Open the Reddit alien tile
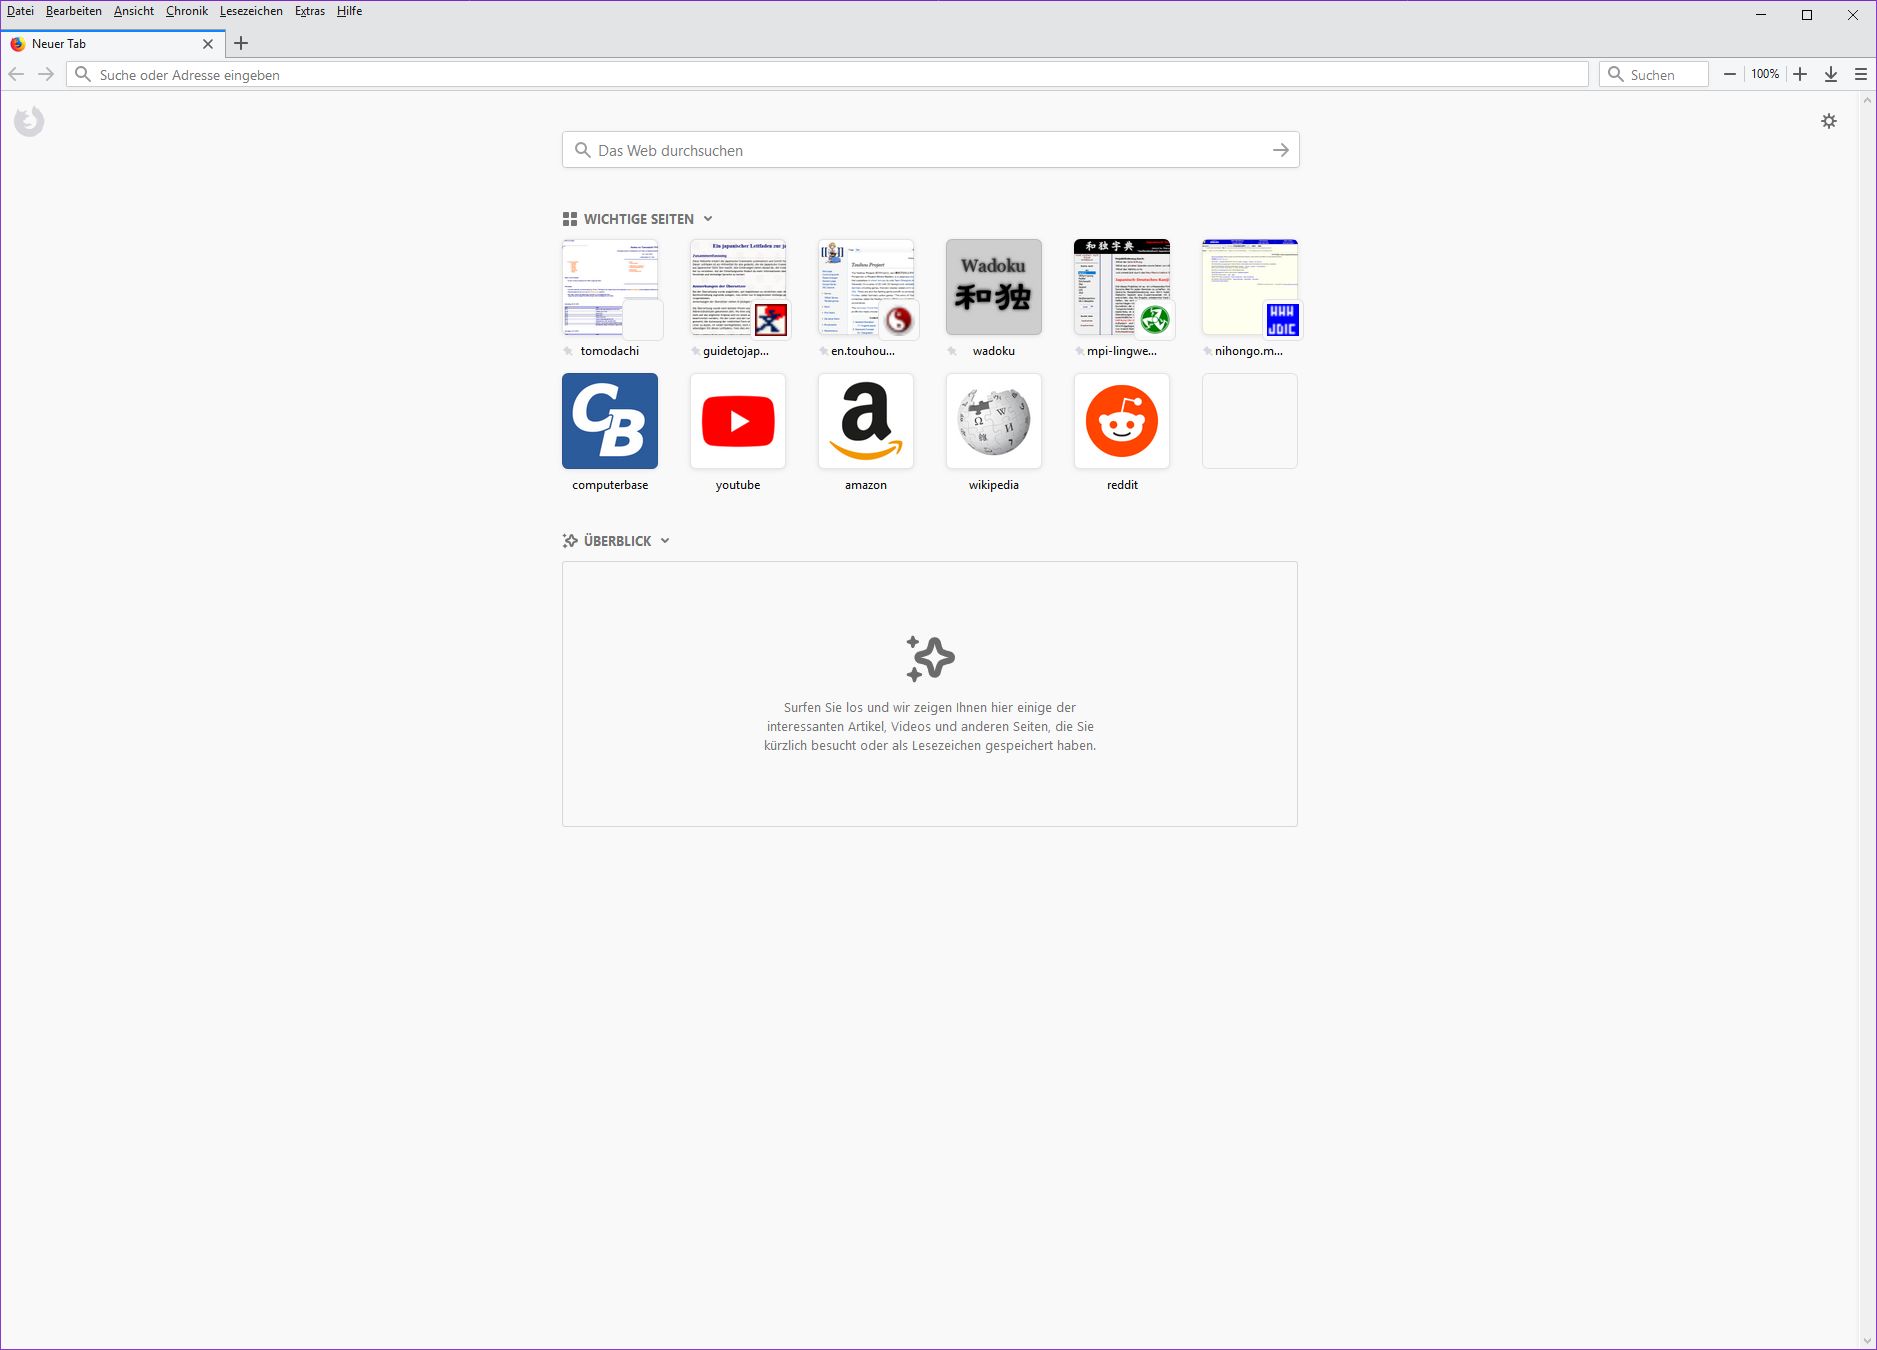Viewport: 1877px width, 1350px height. (1122, 421)
